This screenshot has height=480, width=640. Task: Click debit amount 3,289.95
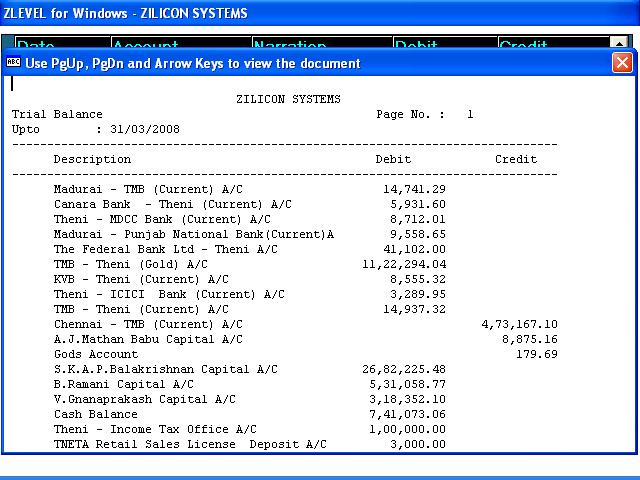[418, 294]
